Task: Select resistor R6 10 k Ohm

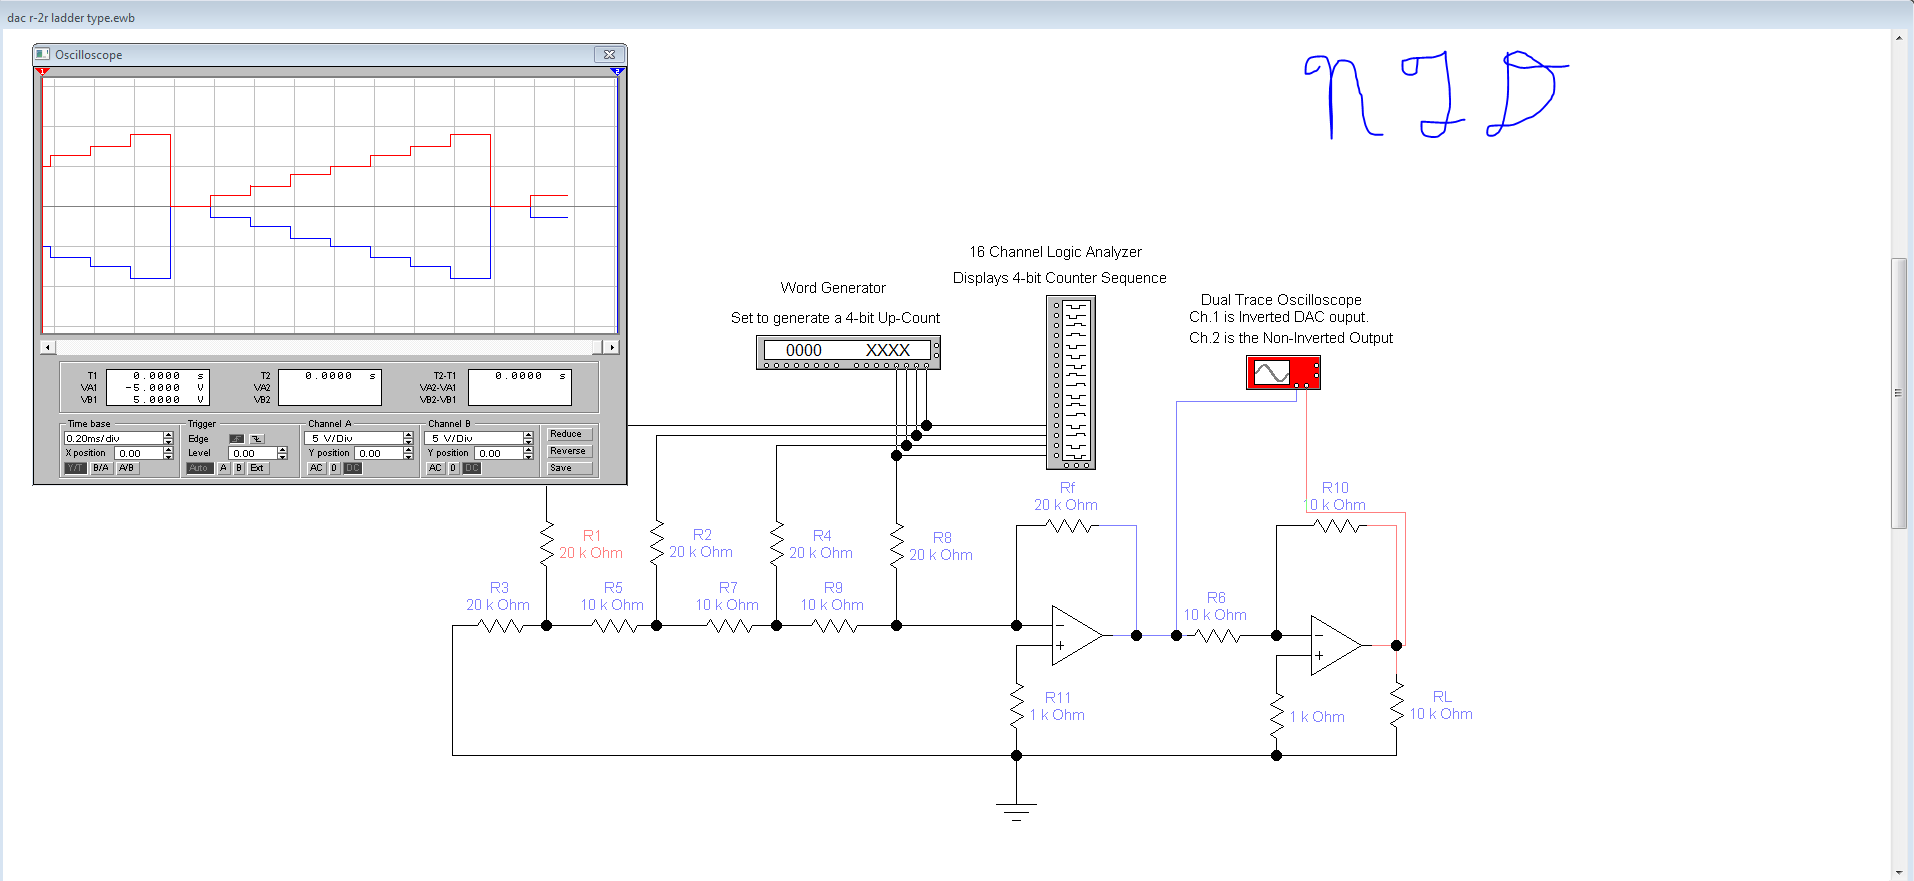Action: click(1216, 635)
